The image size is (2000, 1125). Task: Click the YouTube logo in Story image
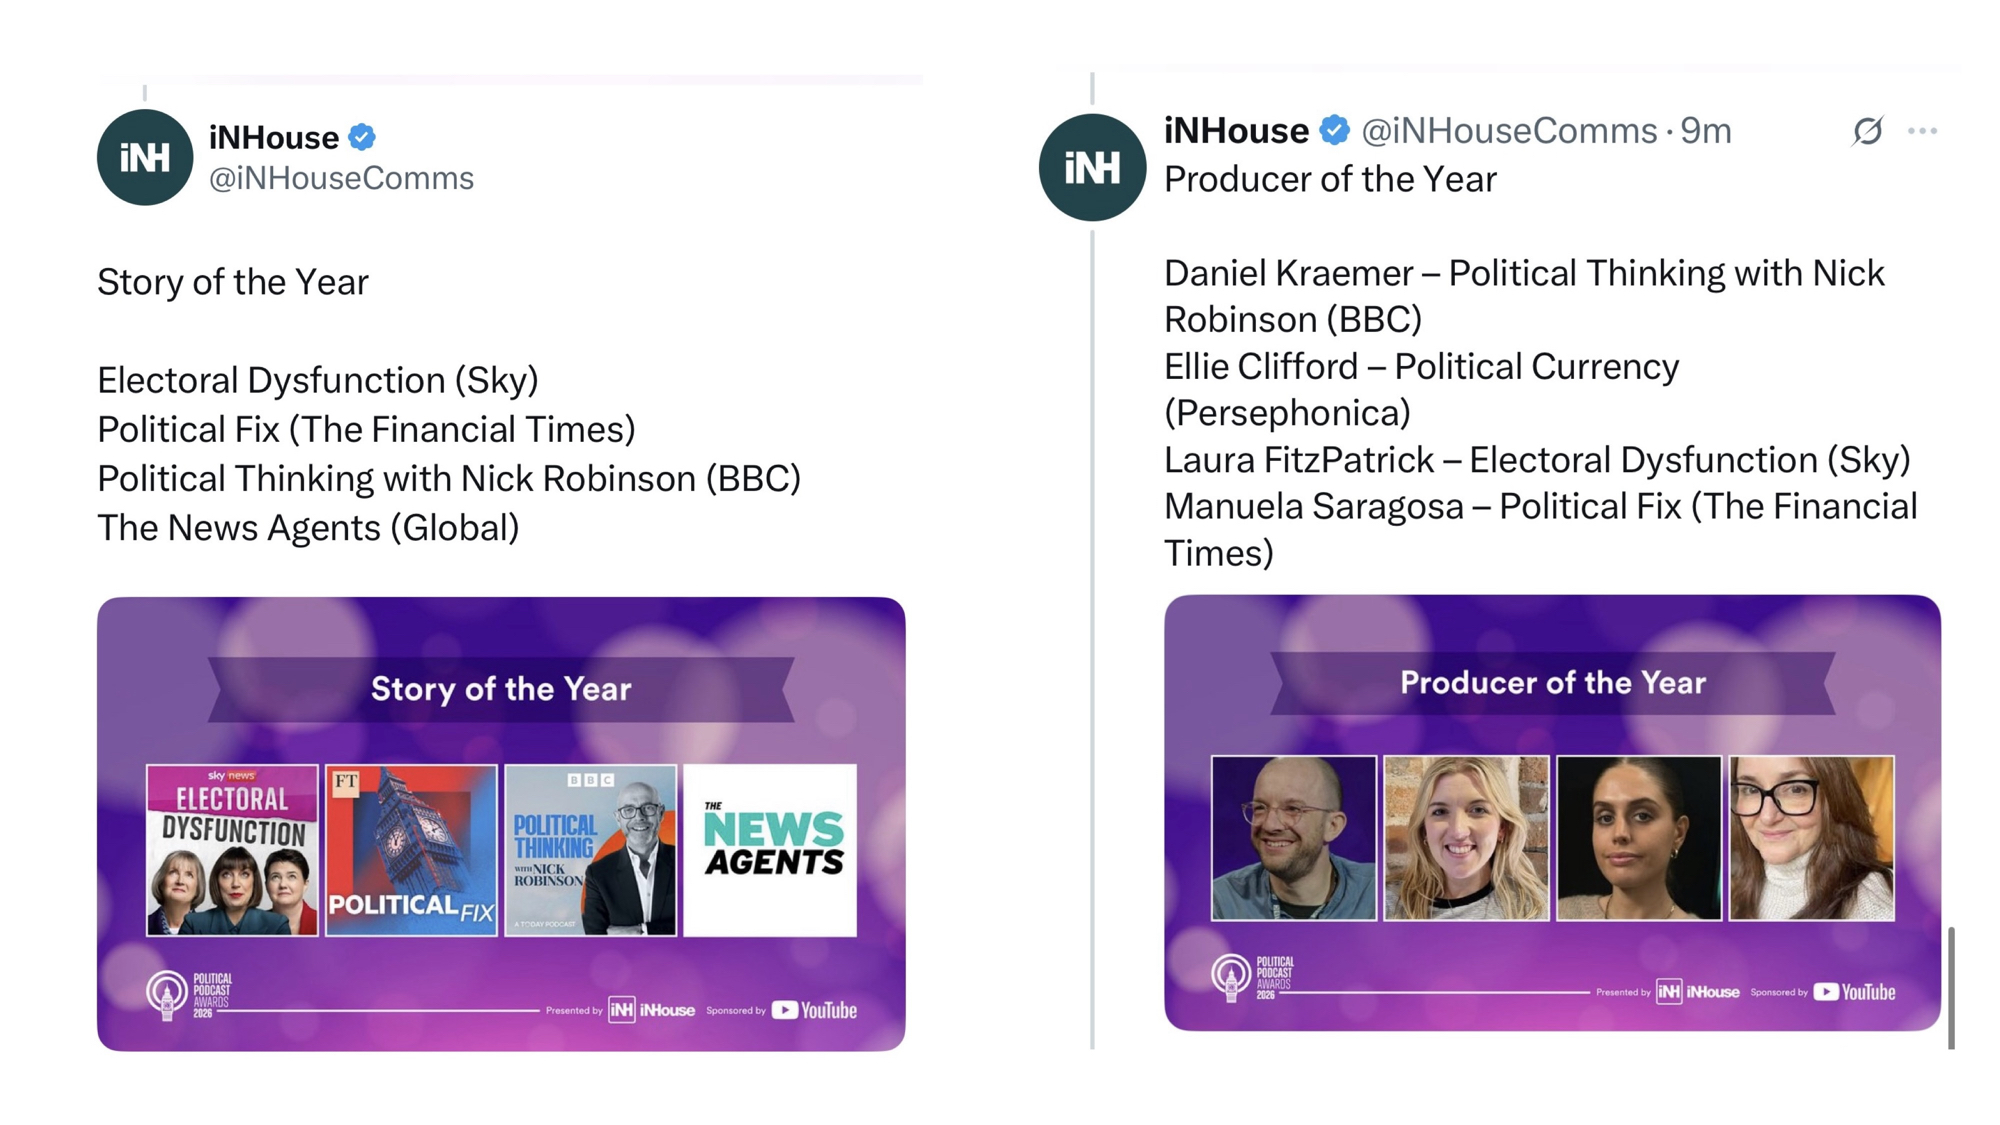click(x=814, y=1010)
